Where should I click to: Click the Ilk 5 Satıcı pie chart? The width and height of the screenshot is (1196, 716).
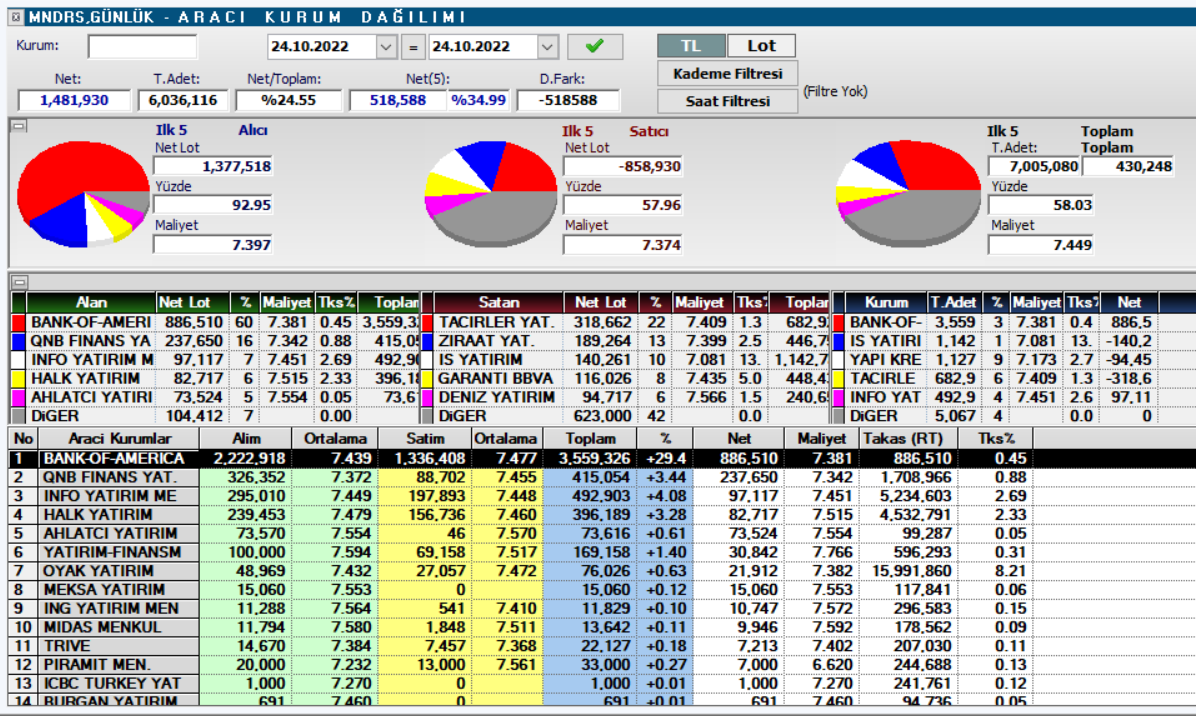491,194
